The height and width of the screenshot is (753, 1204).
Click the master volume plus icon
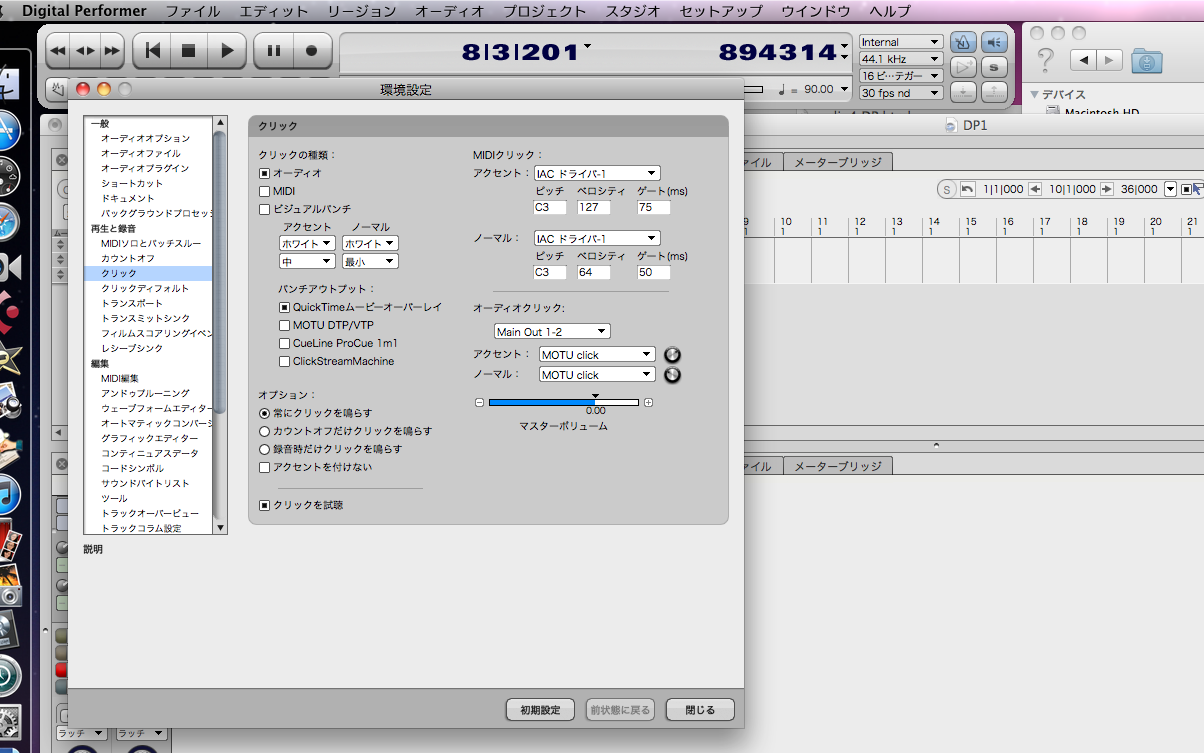[648, 402]
